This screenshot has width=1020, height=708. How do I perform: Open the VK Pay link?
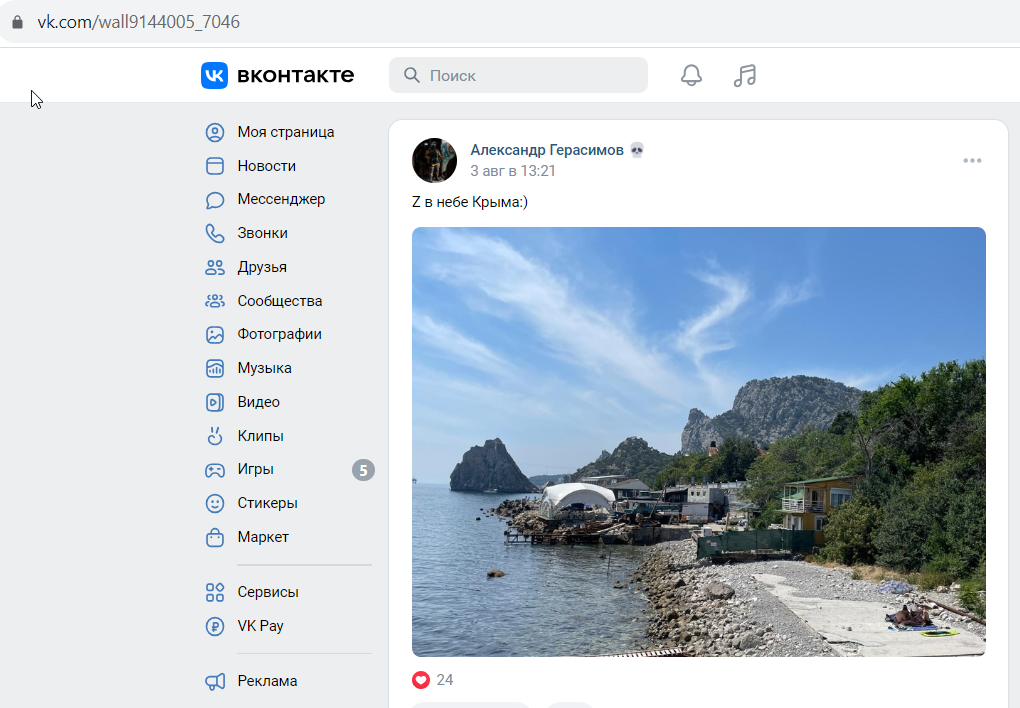coord(260,626)
